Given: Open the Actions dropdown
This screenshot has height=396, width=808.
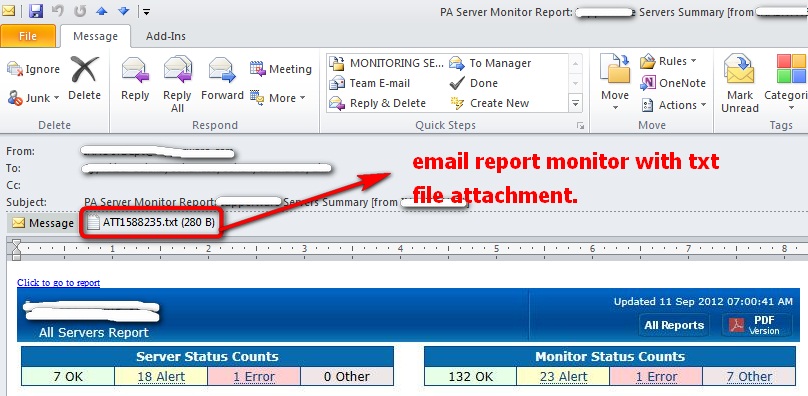Looking at the screenshot, I should click(x=673, y=105).
